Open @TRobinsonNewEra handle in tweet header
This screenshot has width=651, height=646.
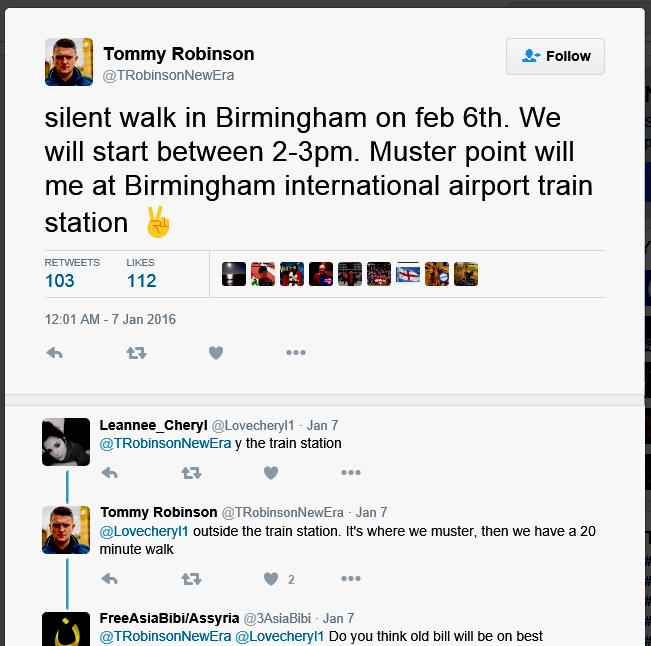coord(169,75)
